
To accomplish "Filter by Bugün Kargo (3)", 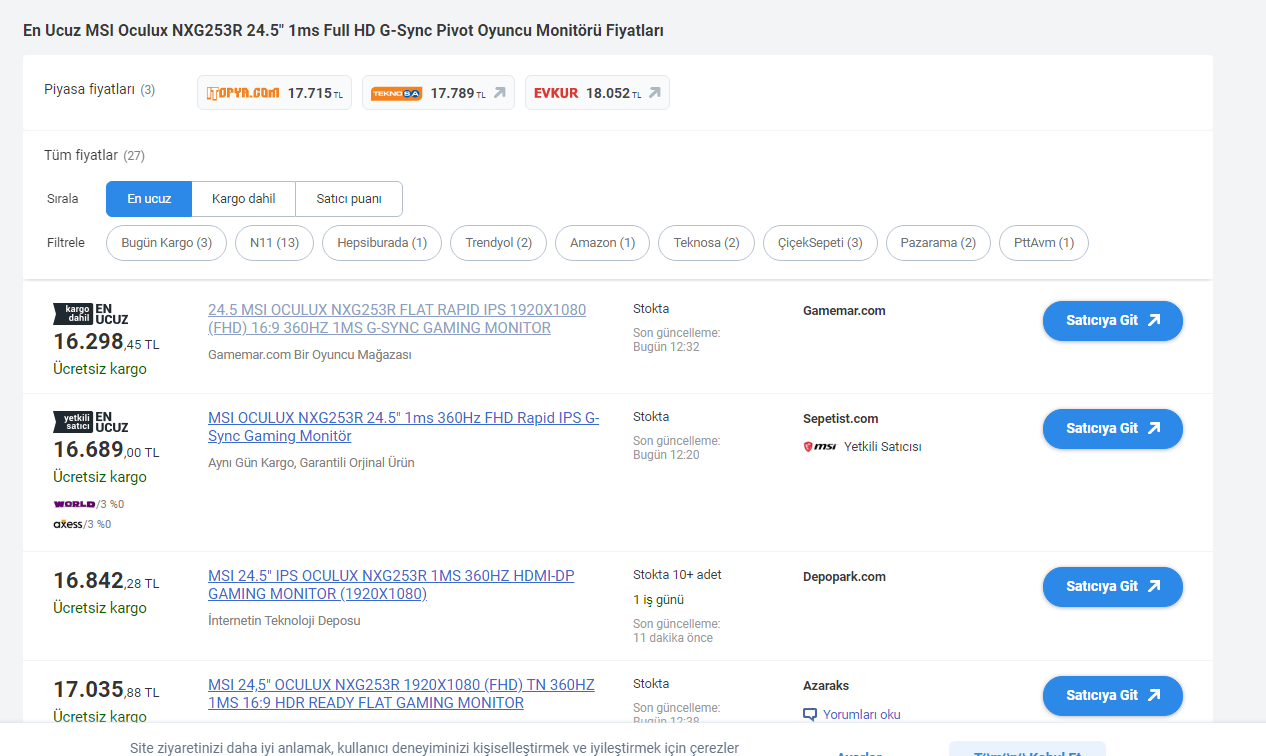I will coord(167,243).
